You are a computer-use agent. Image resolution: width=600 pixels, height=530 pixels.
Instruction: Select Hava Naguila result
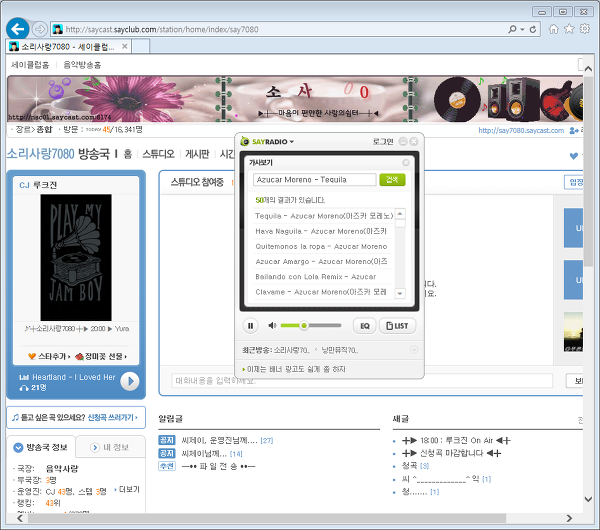(x=324, y=231)
